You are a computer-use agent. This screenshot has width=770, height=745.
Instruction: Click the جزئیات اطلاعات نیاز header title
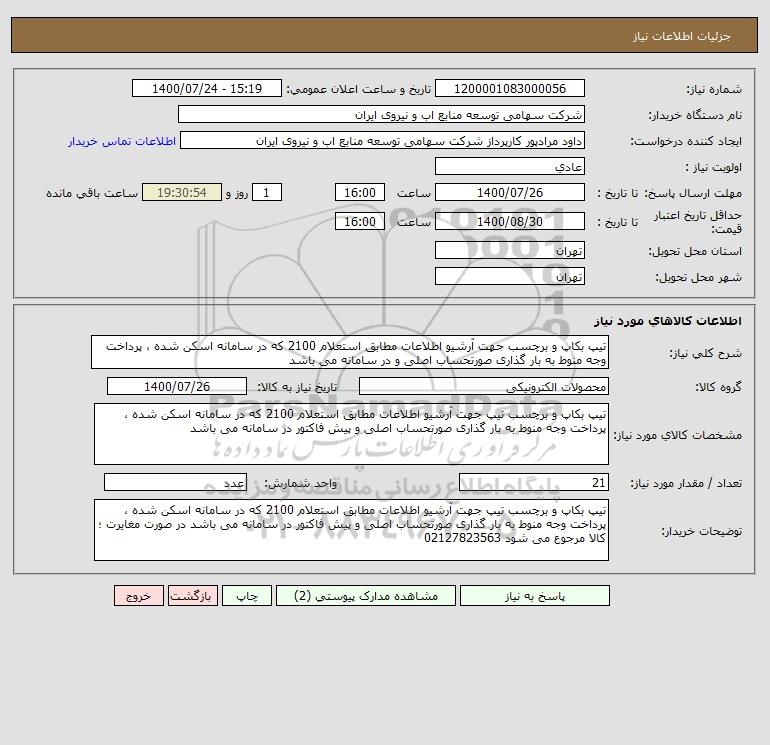[682, 36]
